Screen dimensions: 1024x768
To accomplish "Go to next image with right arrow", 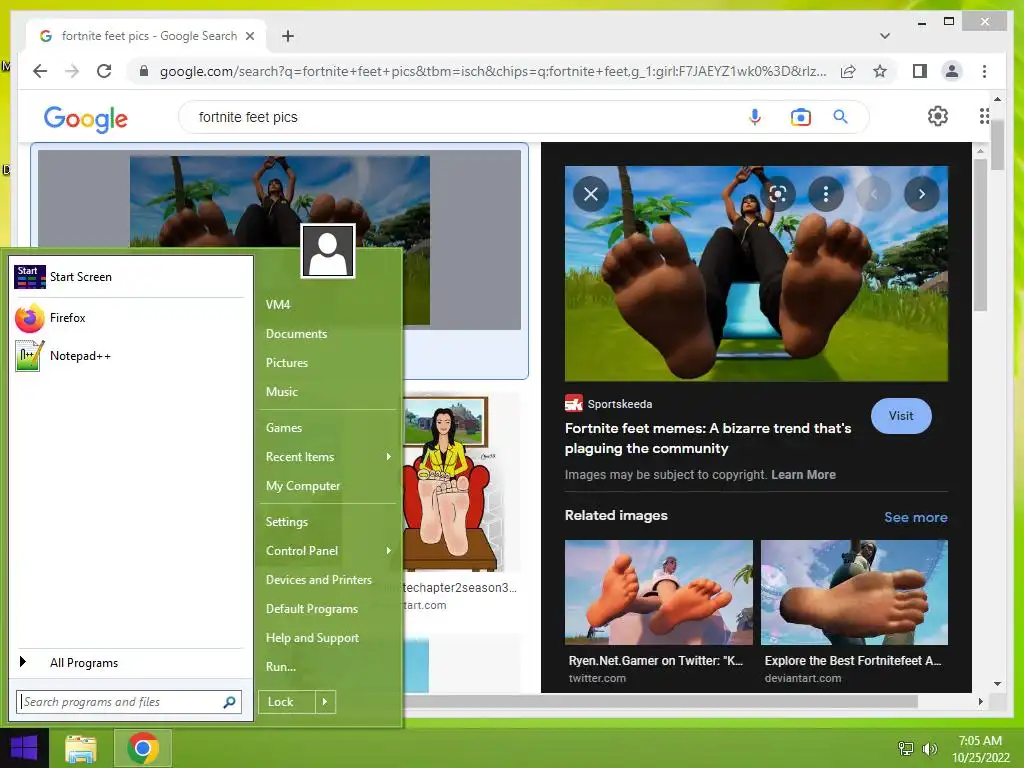I will click(x=921, y=194).
